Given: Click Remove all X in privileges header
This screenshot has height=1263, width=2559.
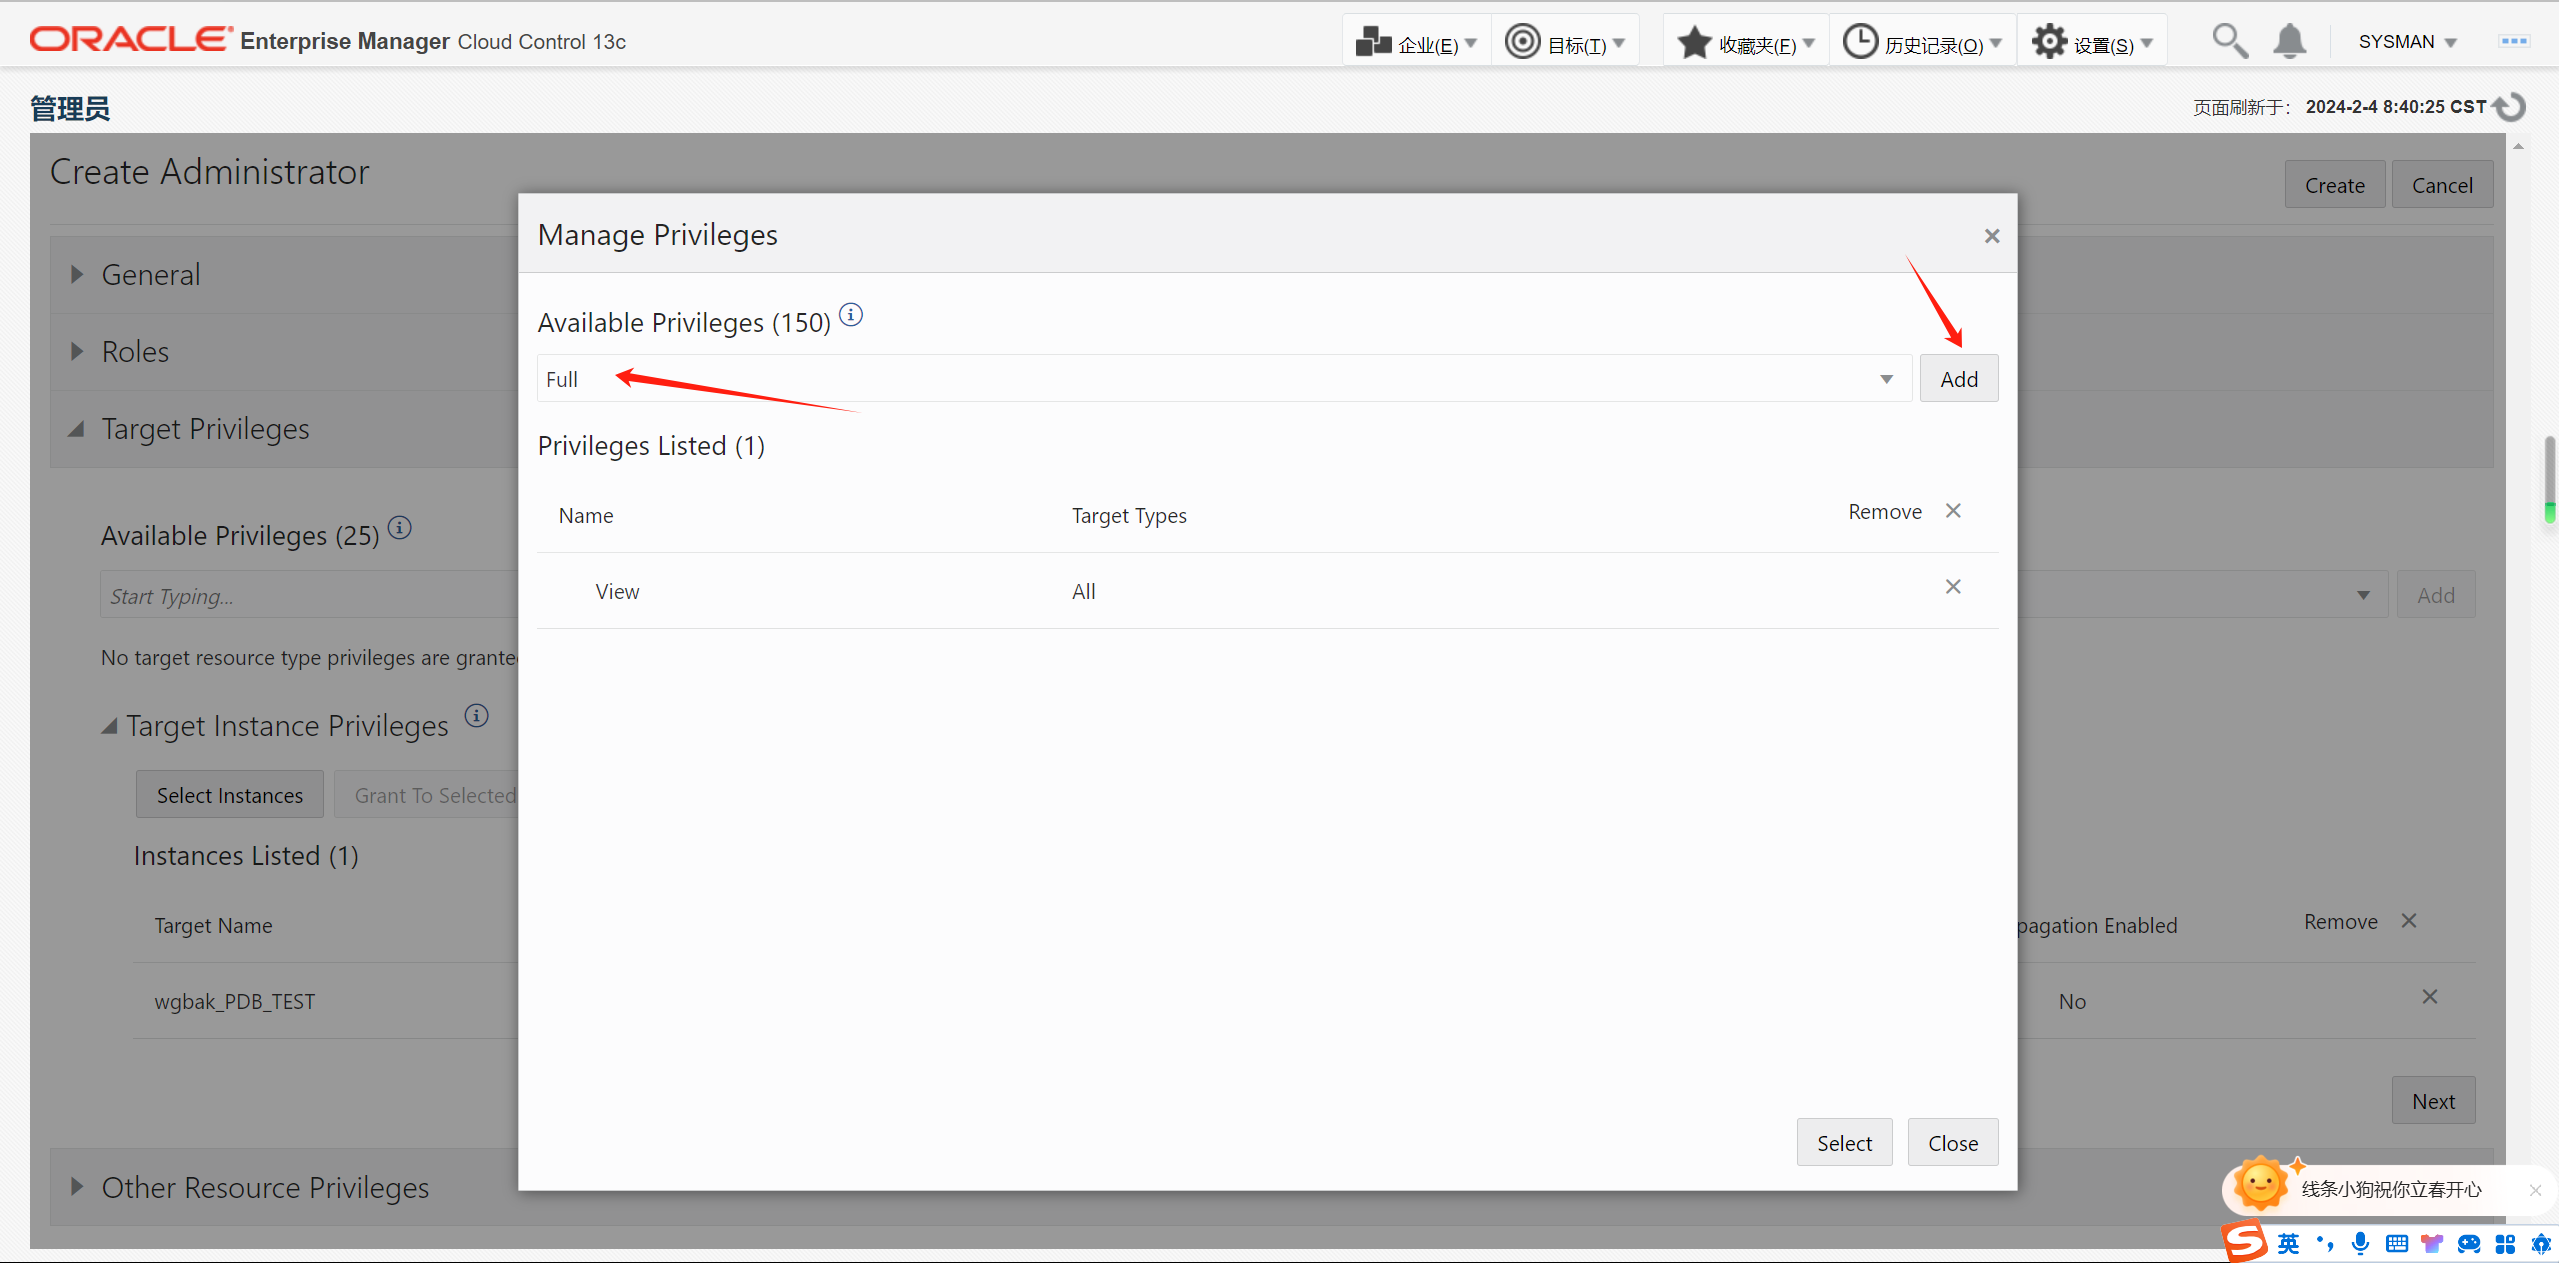Looking at the screenshot, I should pos(1952,511).
